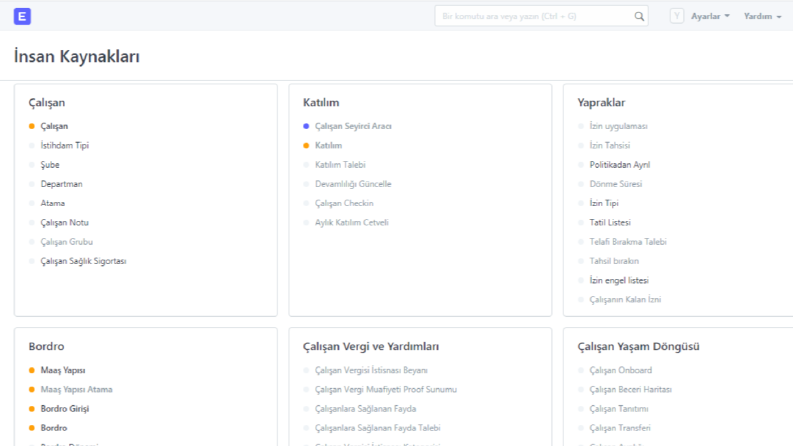This screenshot has height=446, width=793.
Task: Open Aylık Katılım Cetveli report
Action: click(351, 222)
